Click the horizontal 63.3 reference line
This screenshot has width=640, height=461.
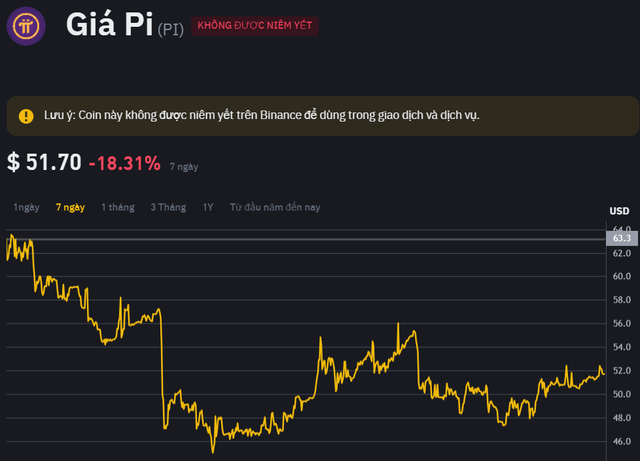click(300, 239)
